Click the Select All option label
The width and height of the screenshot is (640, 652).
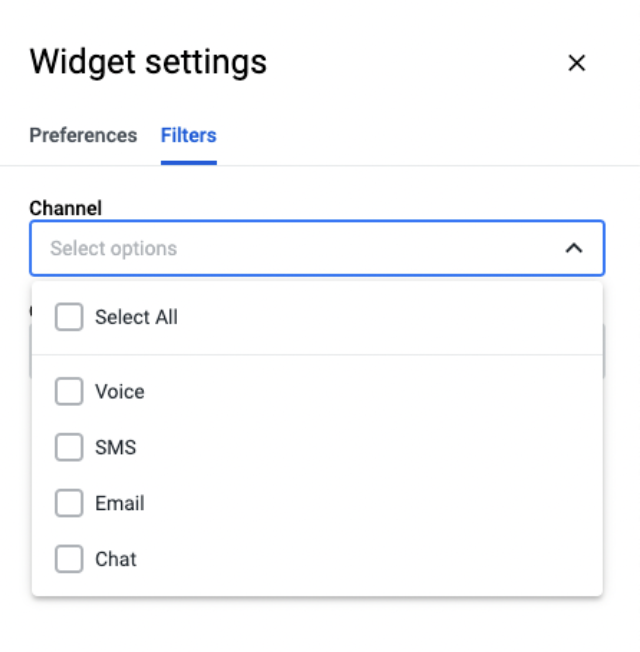[x=136, y=317]
